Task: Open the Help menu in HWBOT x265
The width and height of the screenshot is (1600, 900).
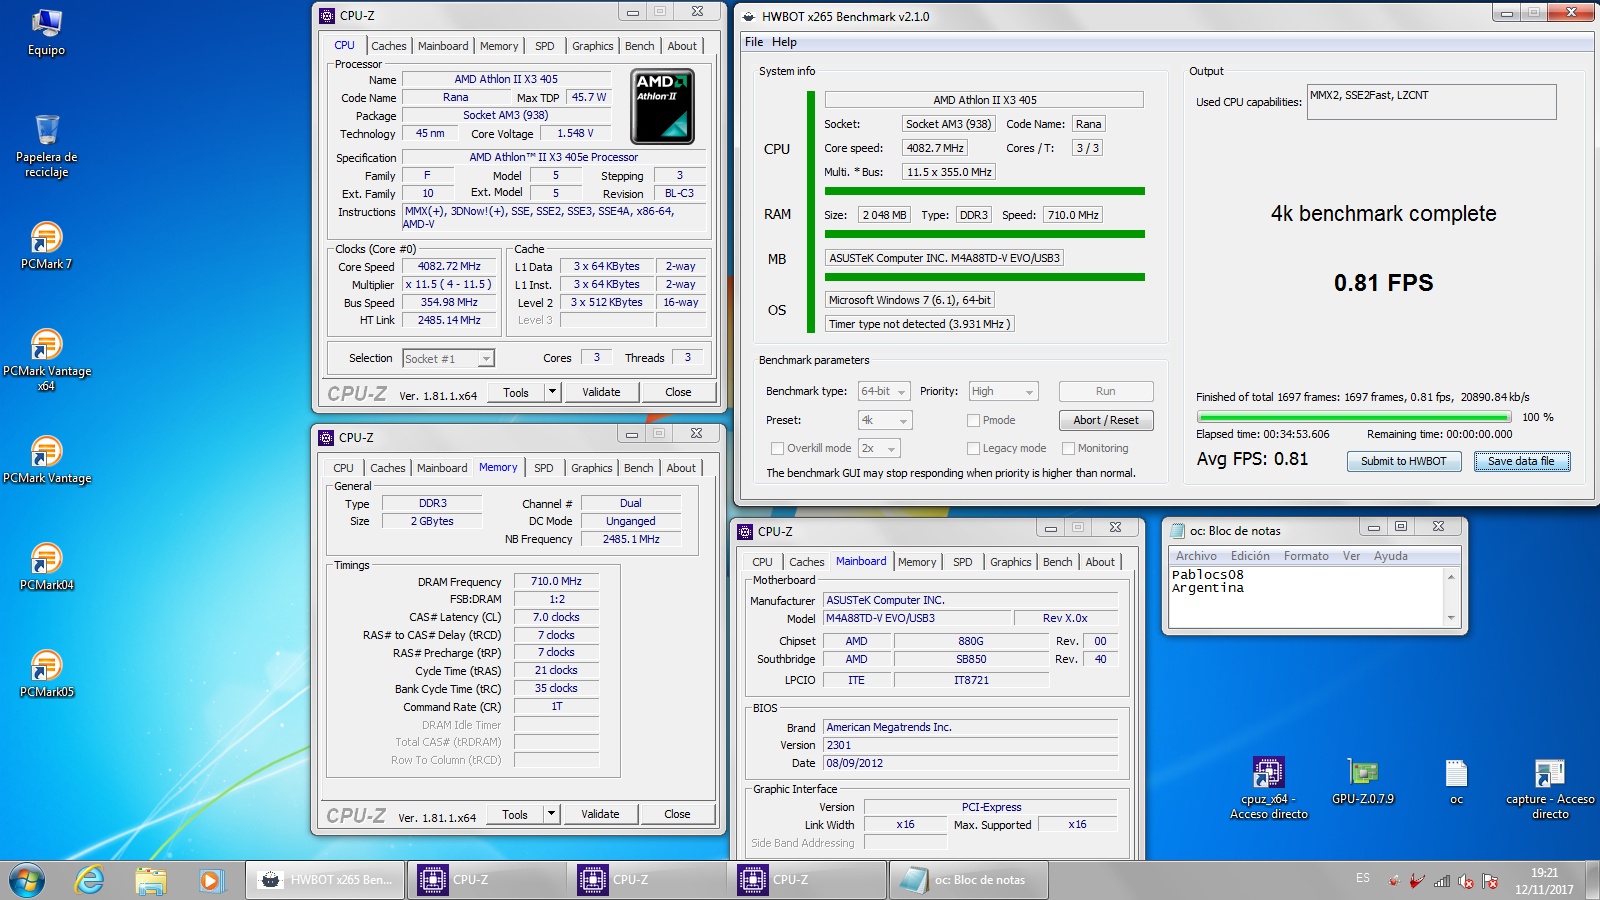Action: (x=784, y=42)
